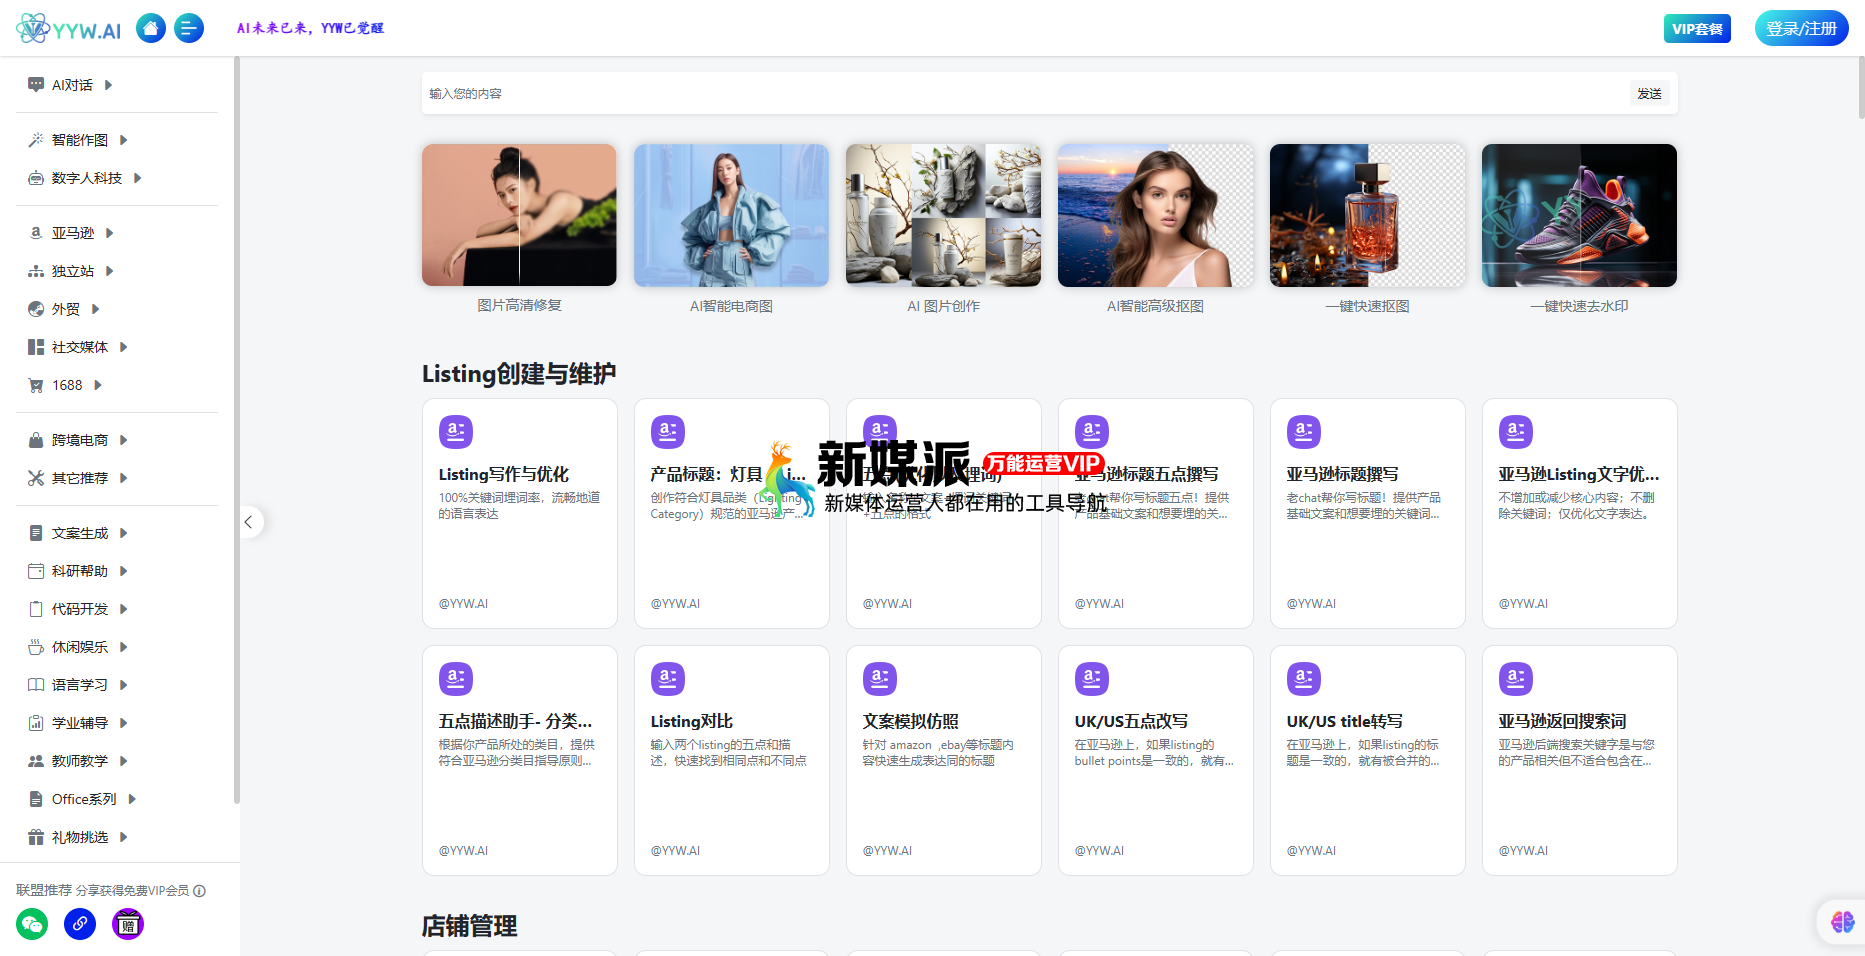Open the floating brain assistant icon
The image size is (1865, 956).
(x=1842, y=921)
